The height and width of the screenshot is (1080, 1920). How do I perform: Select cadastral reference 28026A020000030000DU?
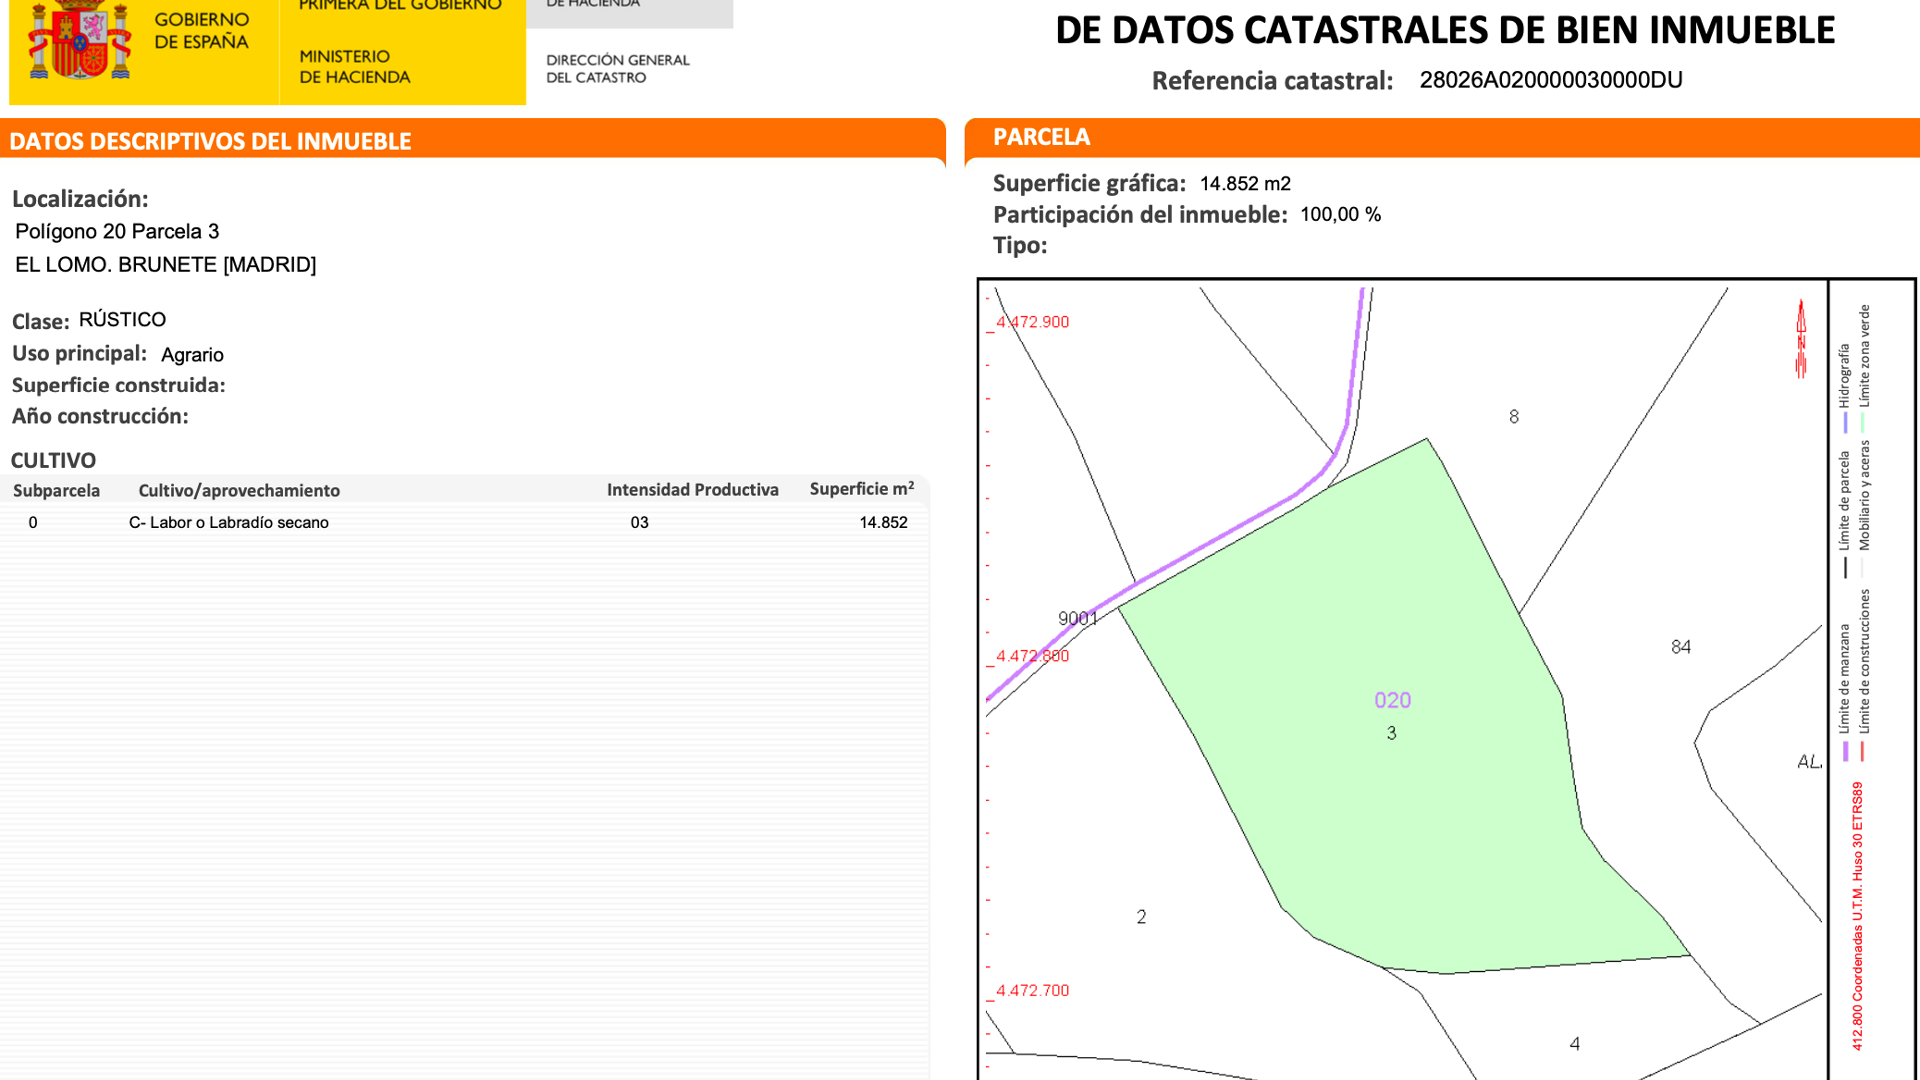point(1551,80)
